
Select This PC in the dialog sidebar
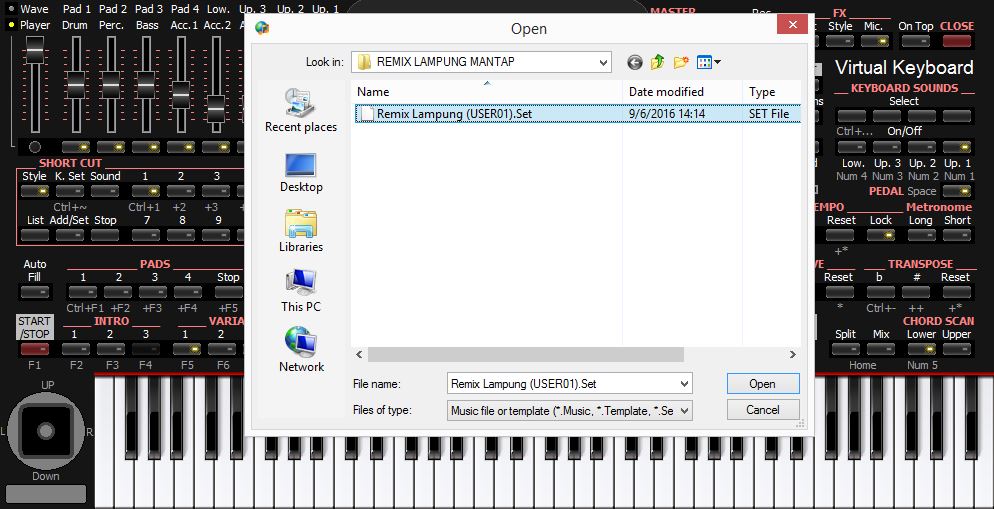point(301,291)
